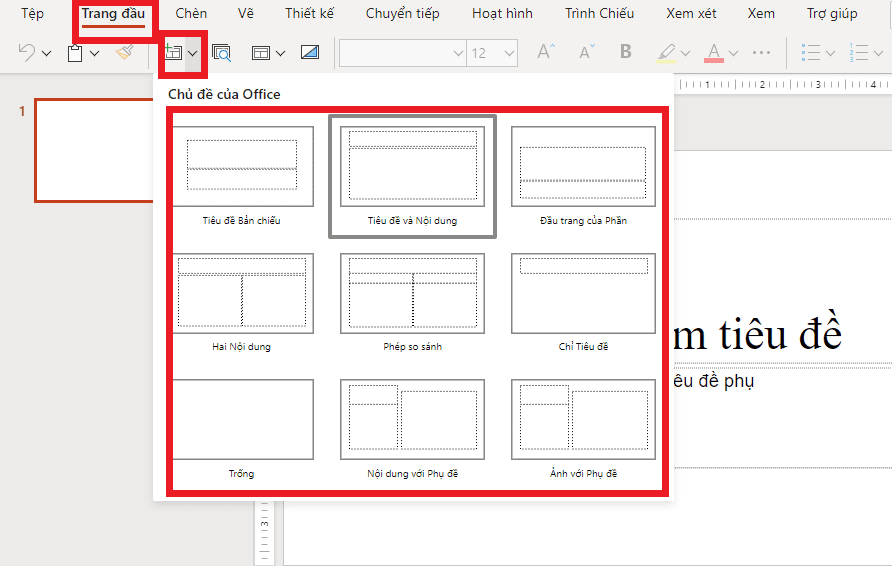Expand numbered list styles arrow
This screenshot has width=892, height=566.
[878, 53]
